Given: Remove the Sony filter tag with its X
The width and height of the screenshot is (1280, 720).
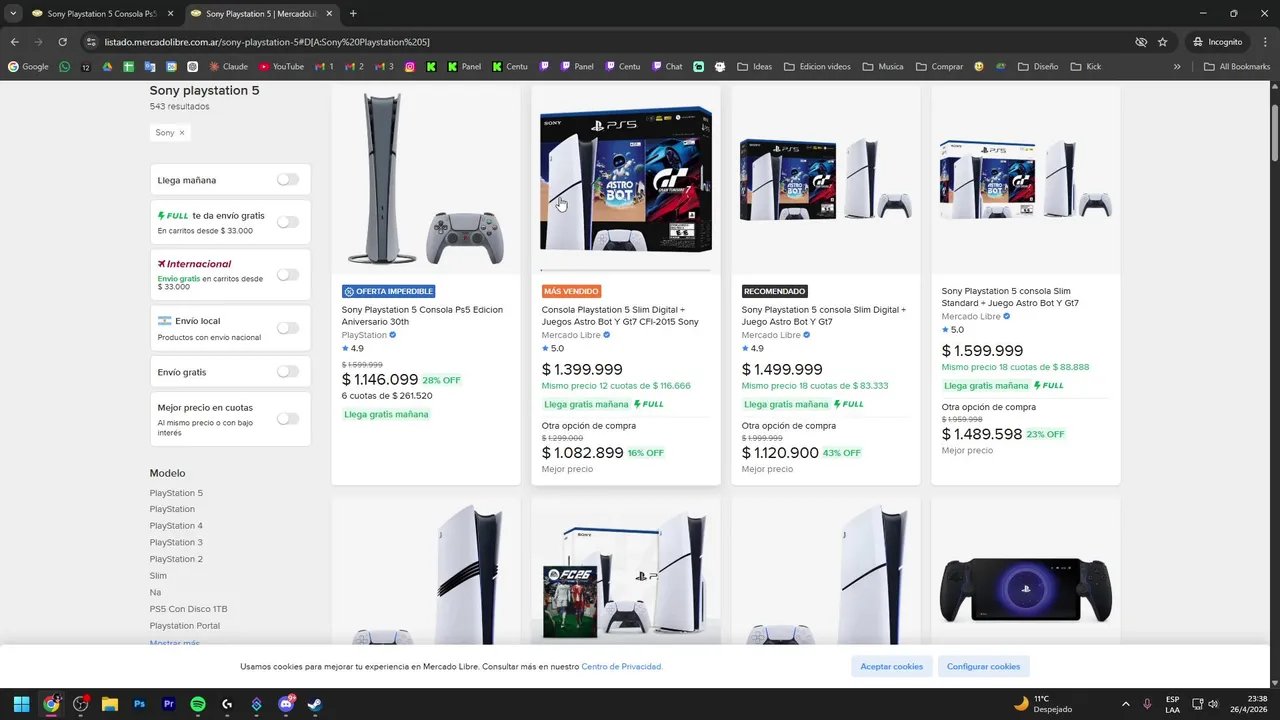Looking at the screenshot, I should coord(181,132).
